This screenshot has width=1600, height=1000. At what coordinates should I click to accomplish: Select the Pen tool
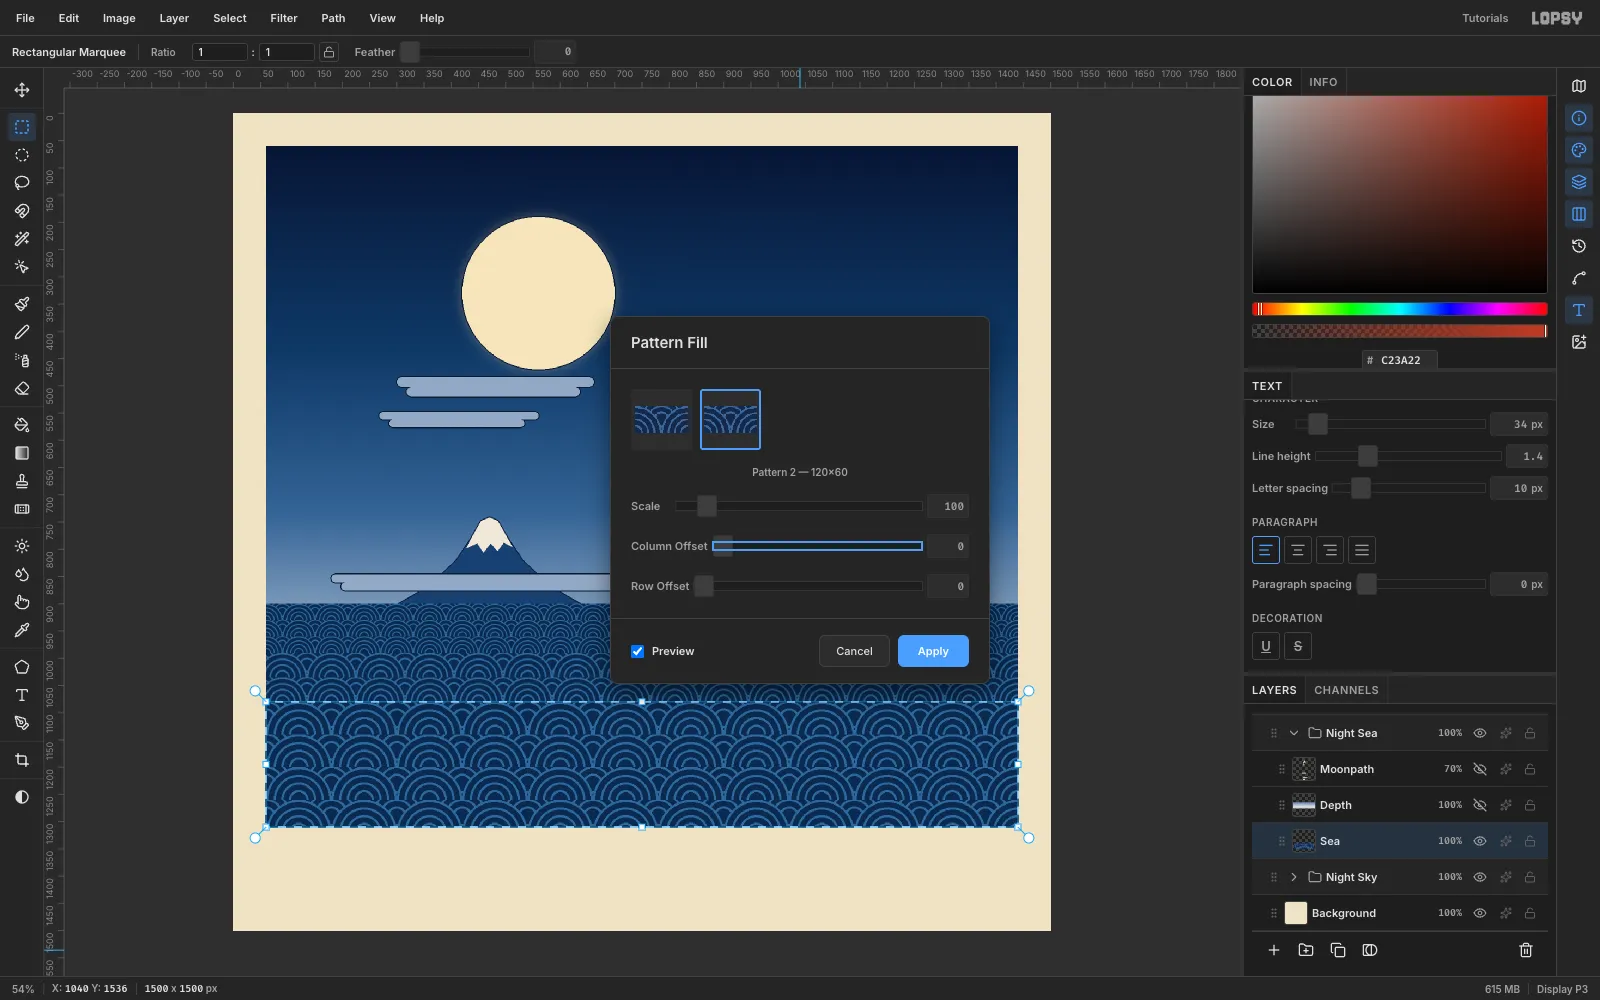[x=22, y=723]
